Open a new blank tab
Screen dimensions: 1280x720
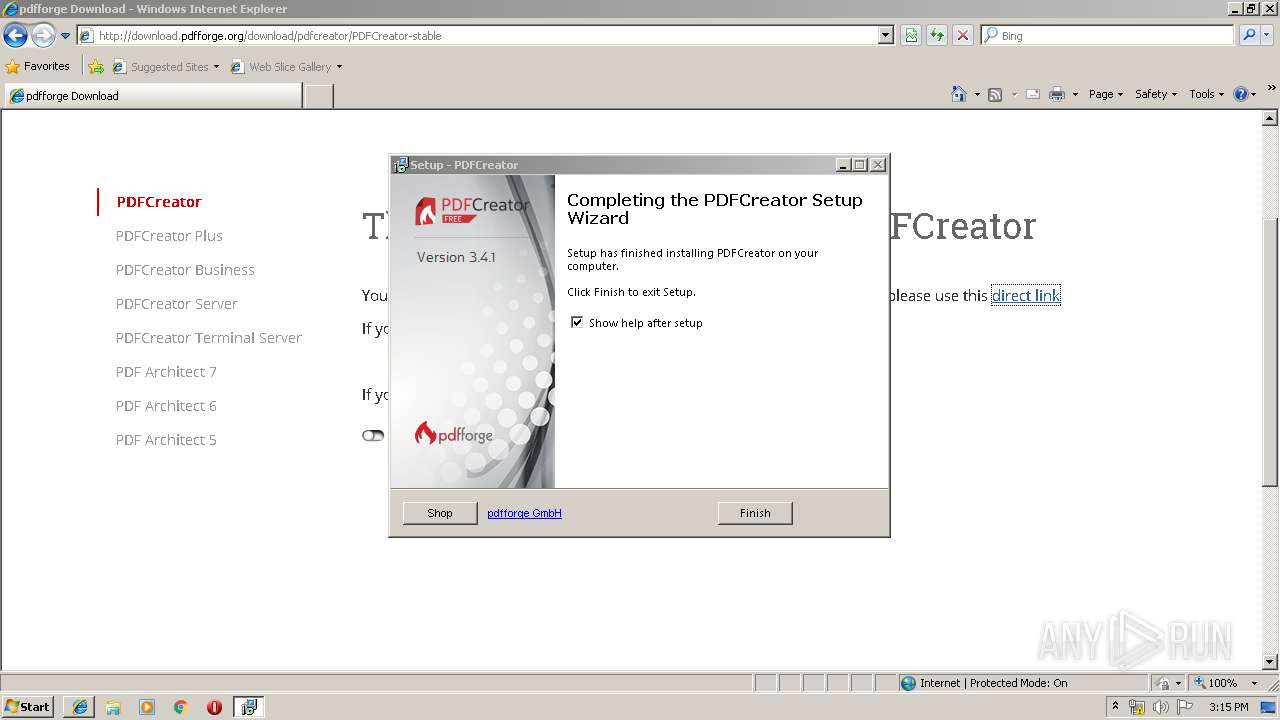point(318,96)
